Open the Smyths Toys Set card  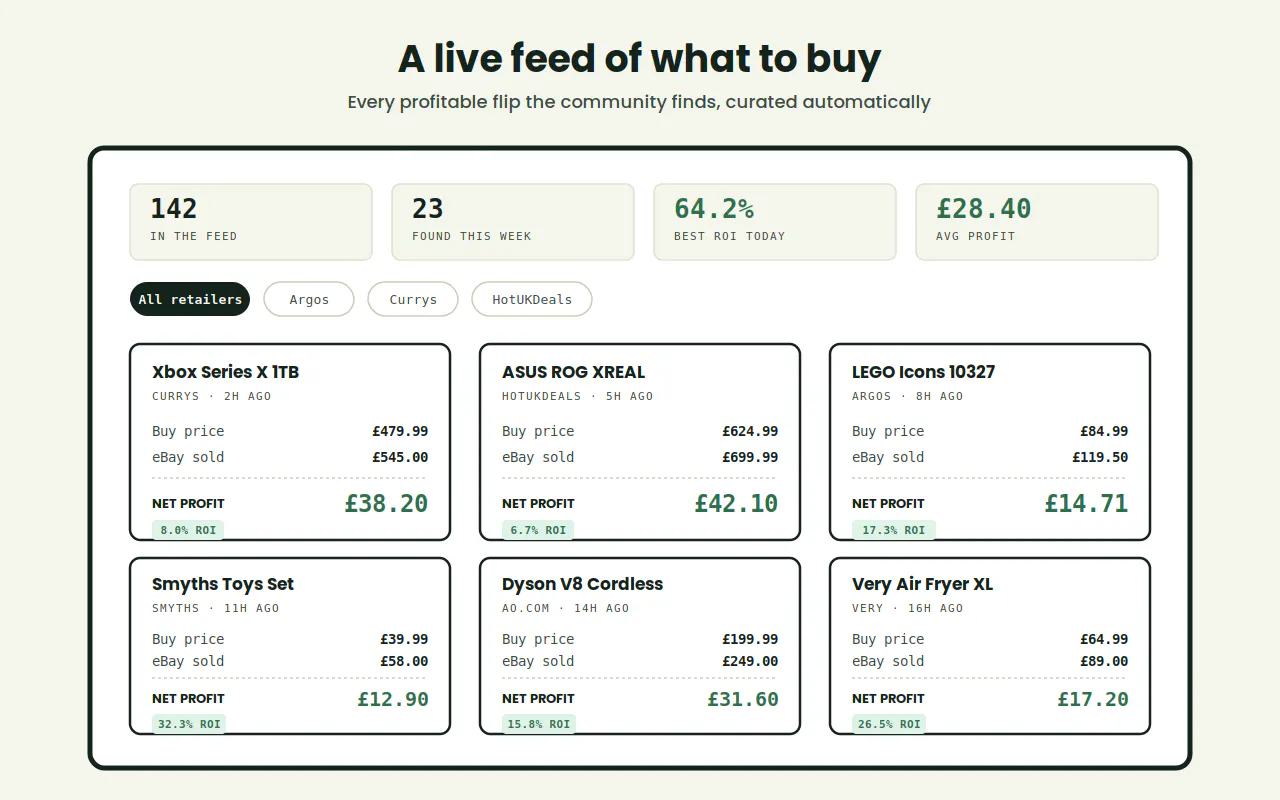(x=290, y=646)
